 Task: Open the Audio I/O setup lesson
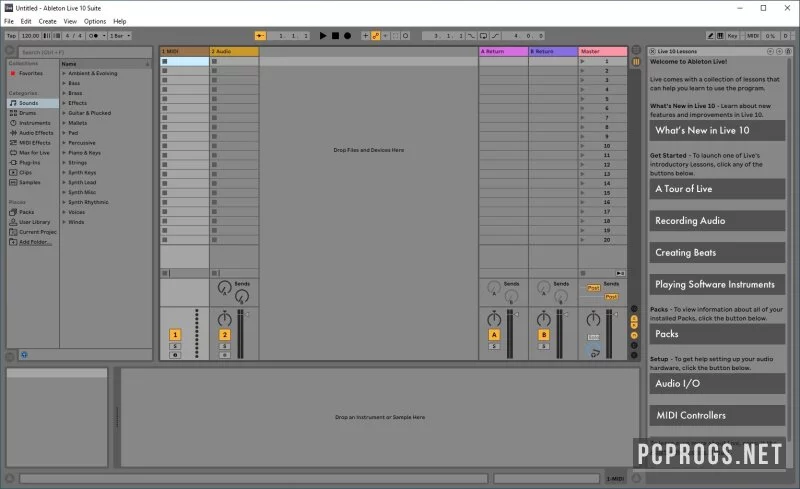point(717,383)
